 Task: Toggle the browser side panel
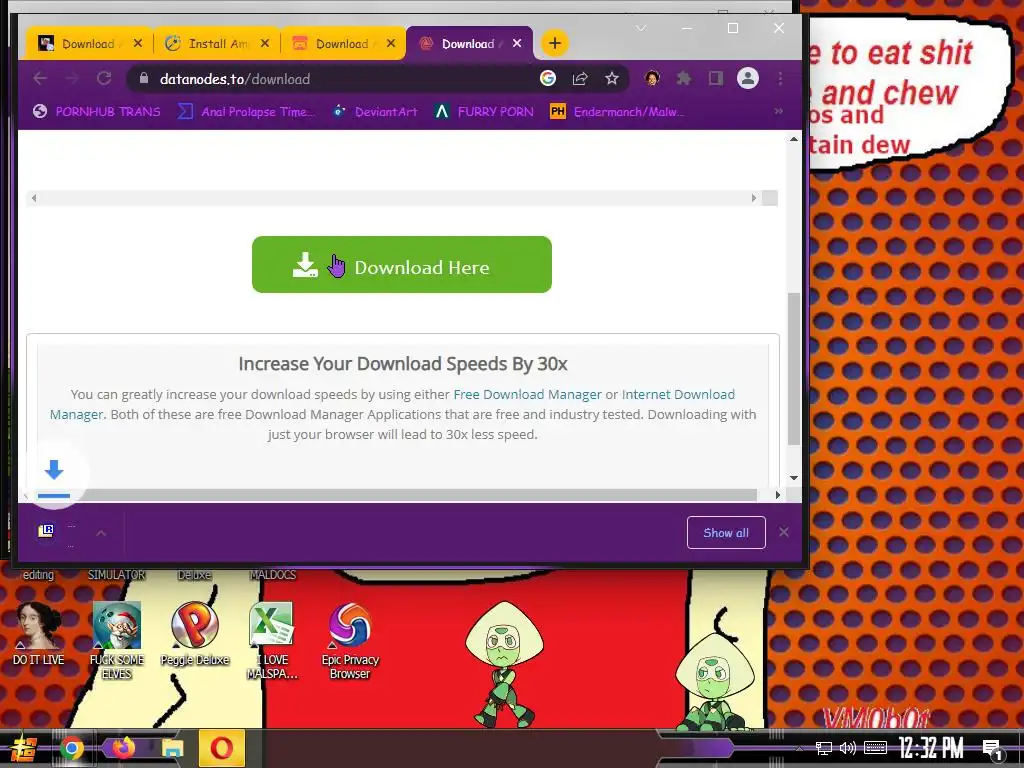pyautogui.click(x=716, y=78)
